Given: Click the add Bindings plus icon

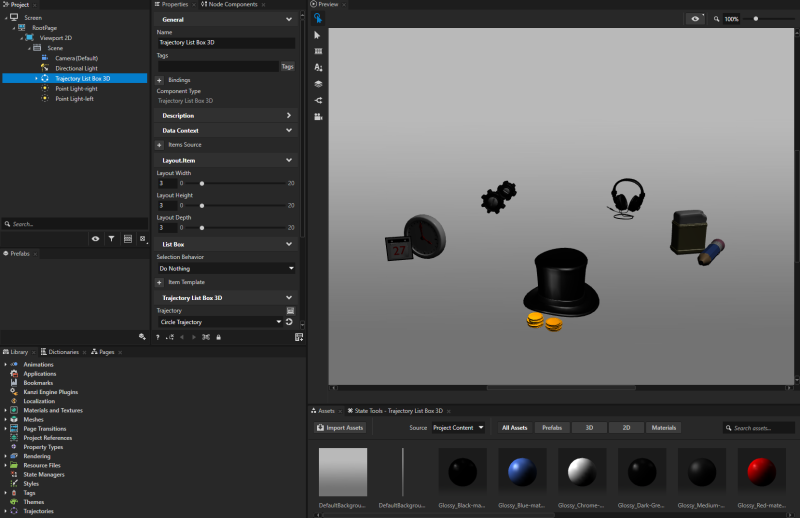Looking at the screenshot, I should point(160,79).
